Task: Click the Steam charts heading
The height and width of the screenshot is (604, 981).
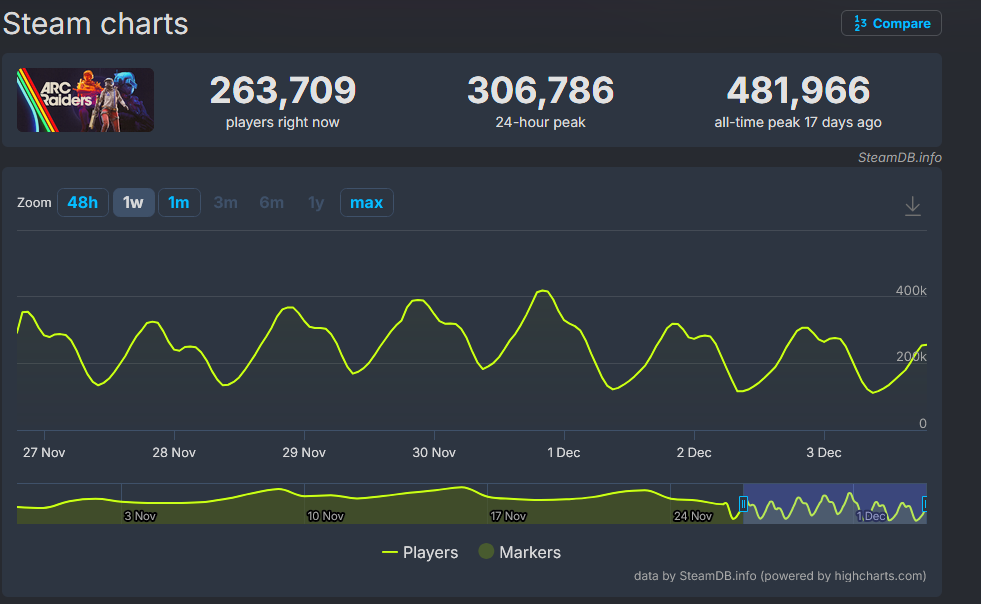Action: [x=96, y=24]
